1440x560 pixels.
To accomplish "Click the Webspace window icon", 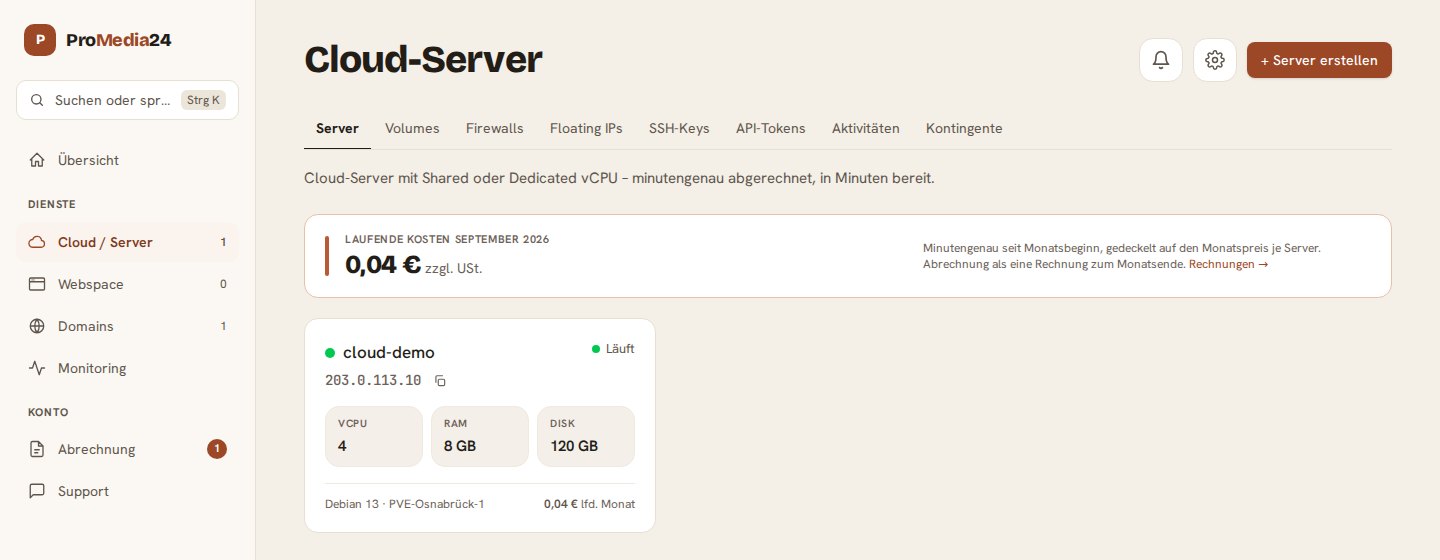I will pos(37,284).
